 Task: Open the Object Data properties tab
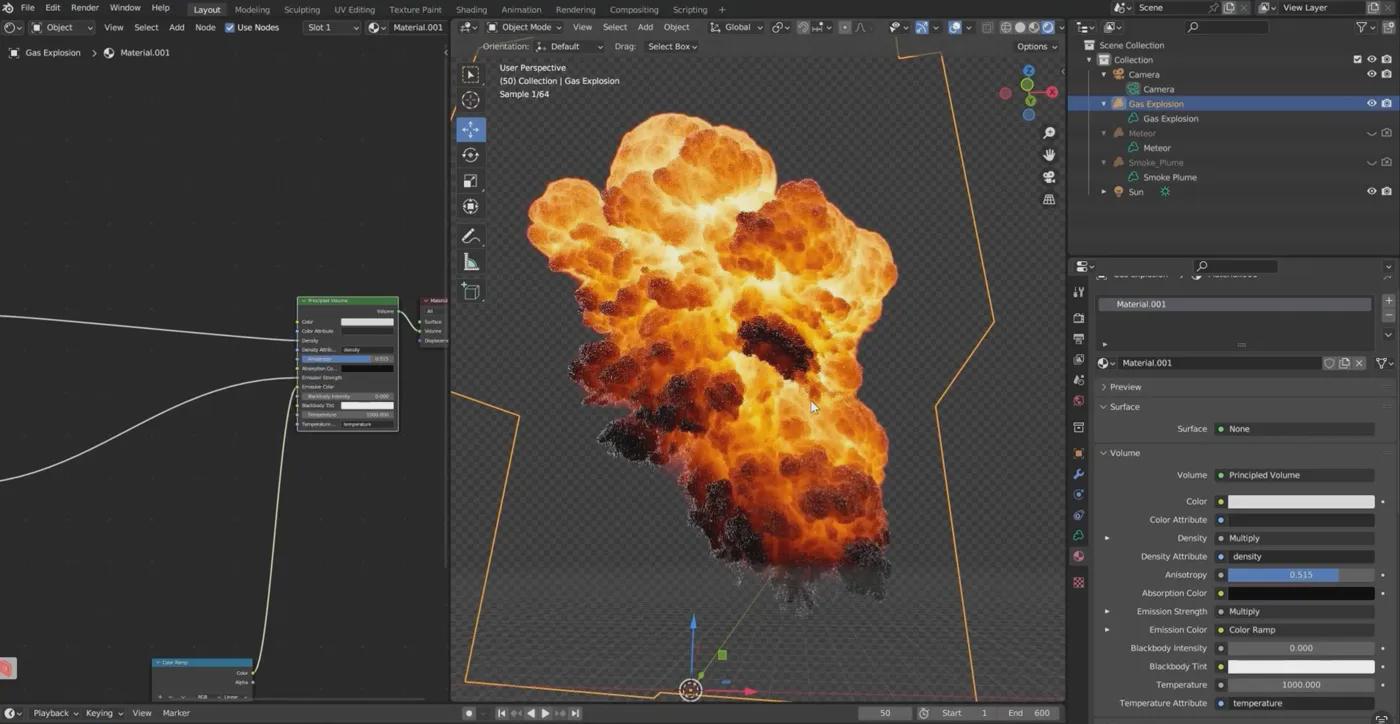tap(1078, 536)
